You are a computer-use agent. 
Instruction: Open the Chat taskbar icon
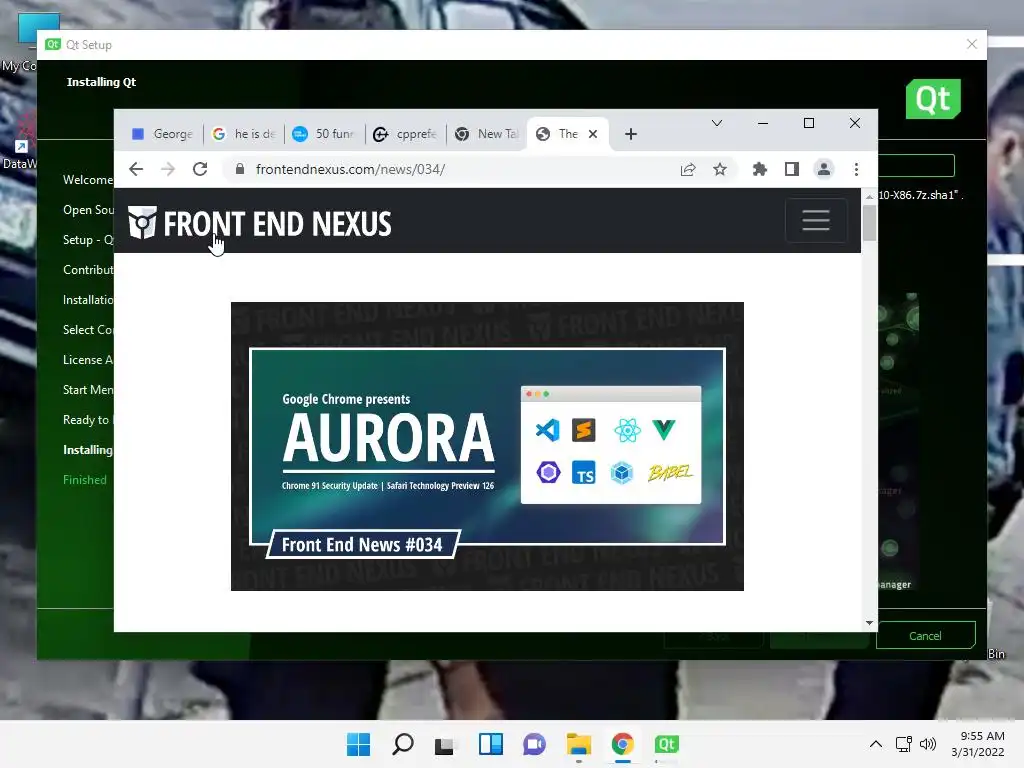click(x=534, y=744)
